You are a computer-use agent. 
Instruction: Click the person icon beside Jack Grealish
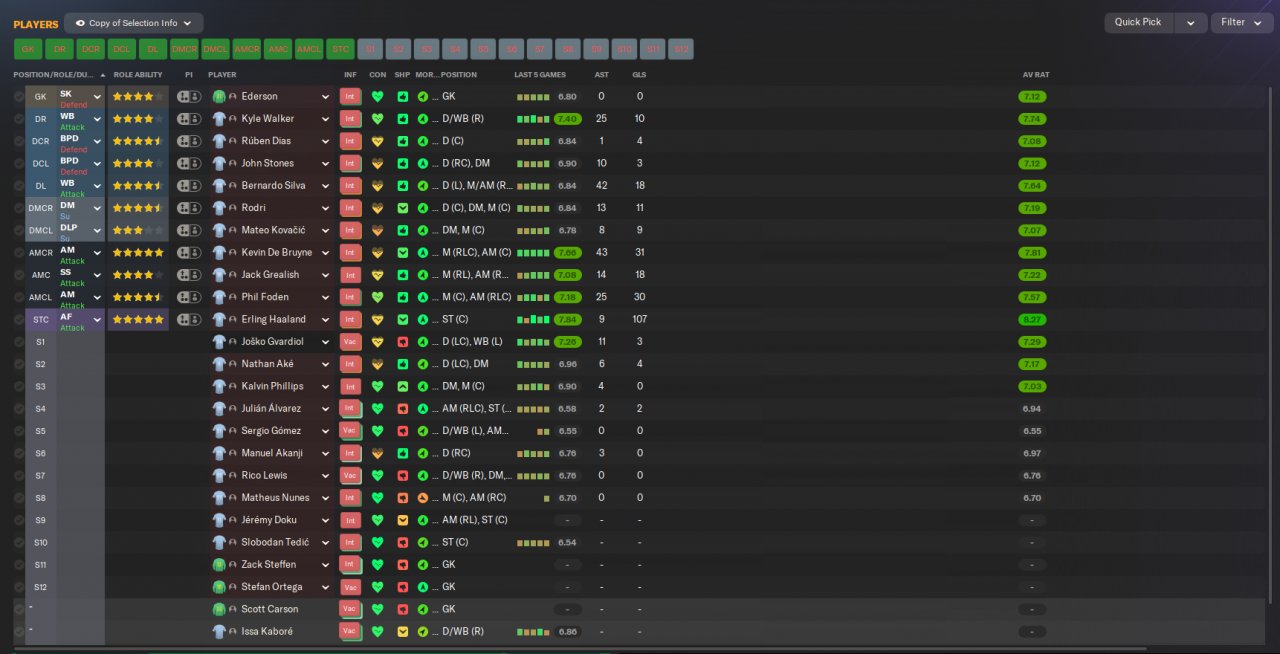click(233, 275)
